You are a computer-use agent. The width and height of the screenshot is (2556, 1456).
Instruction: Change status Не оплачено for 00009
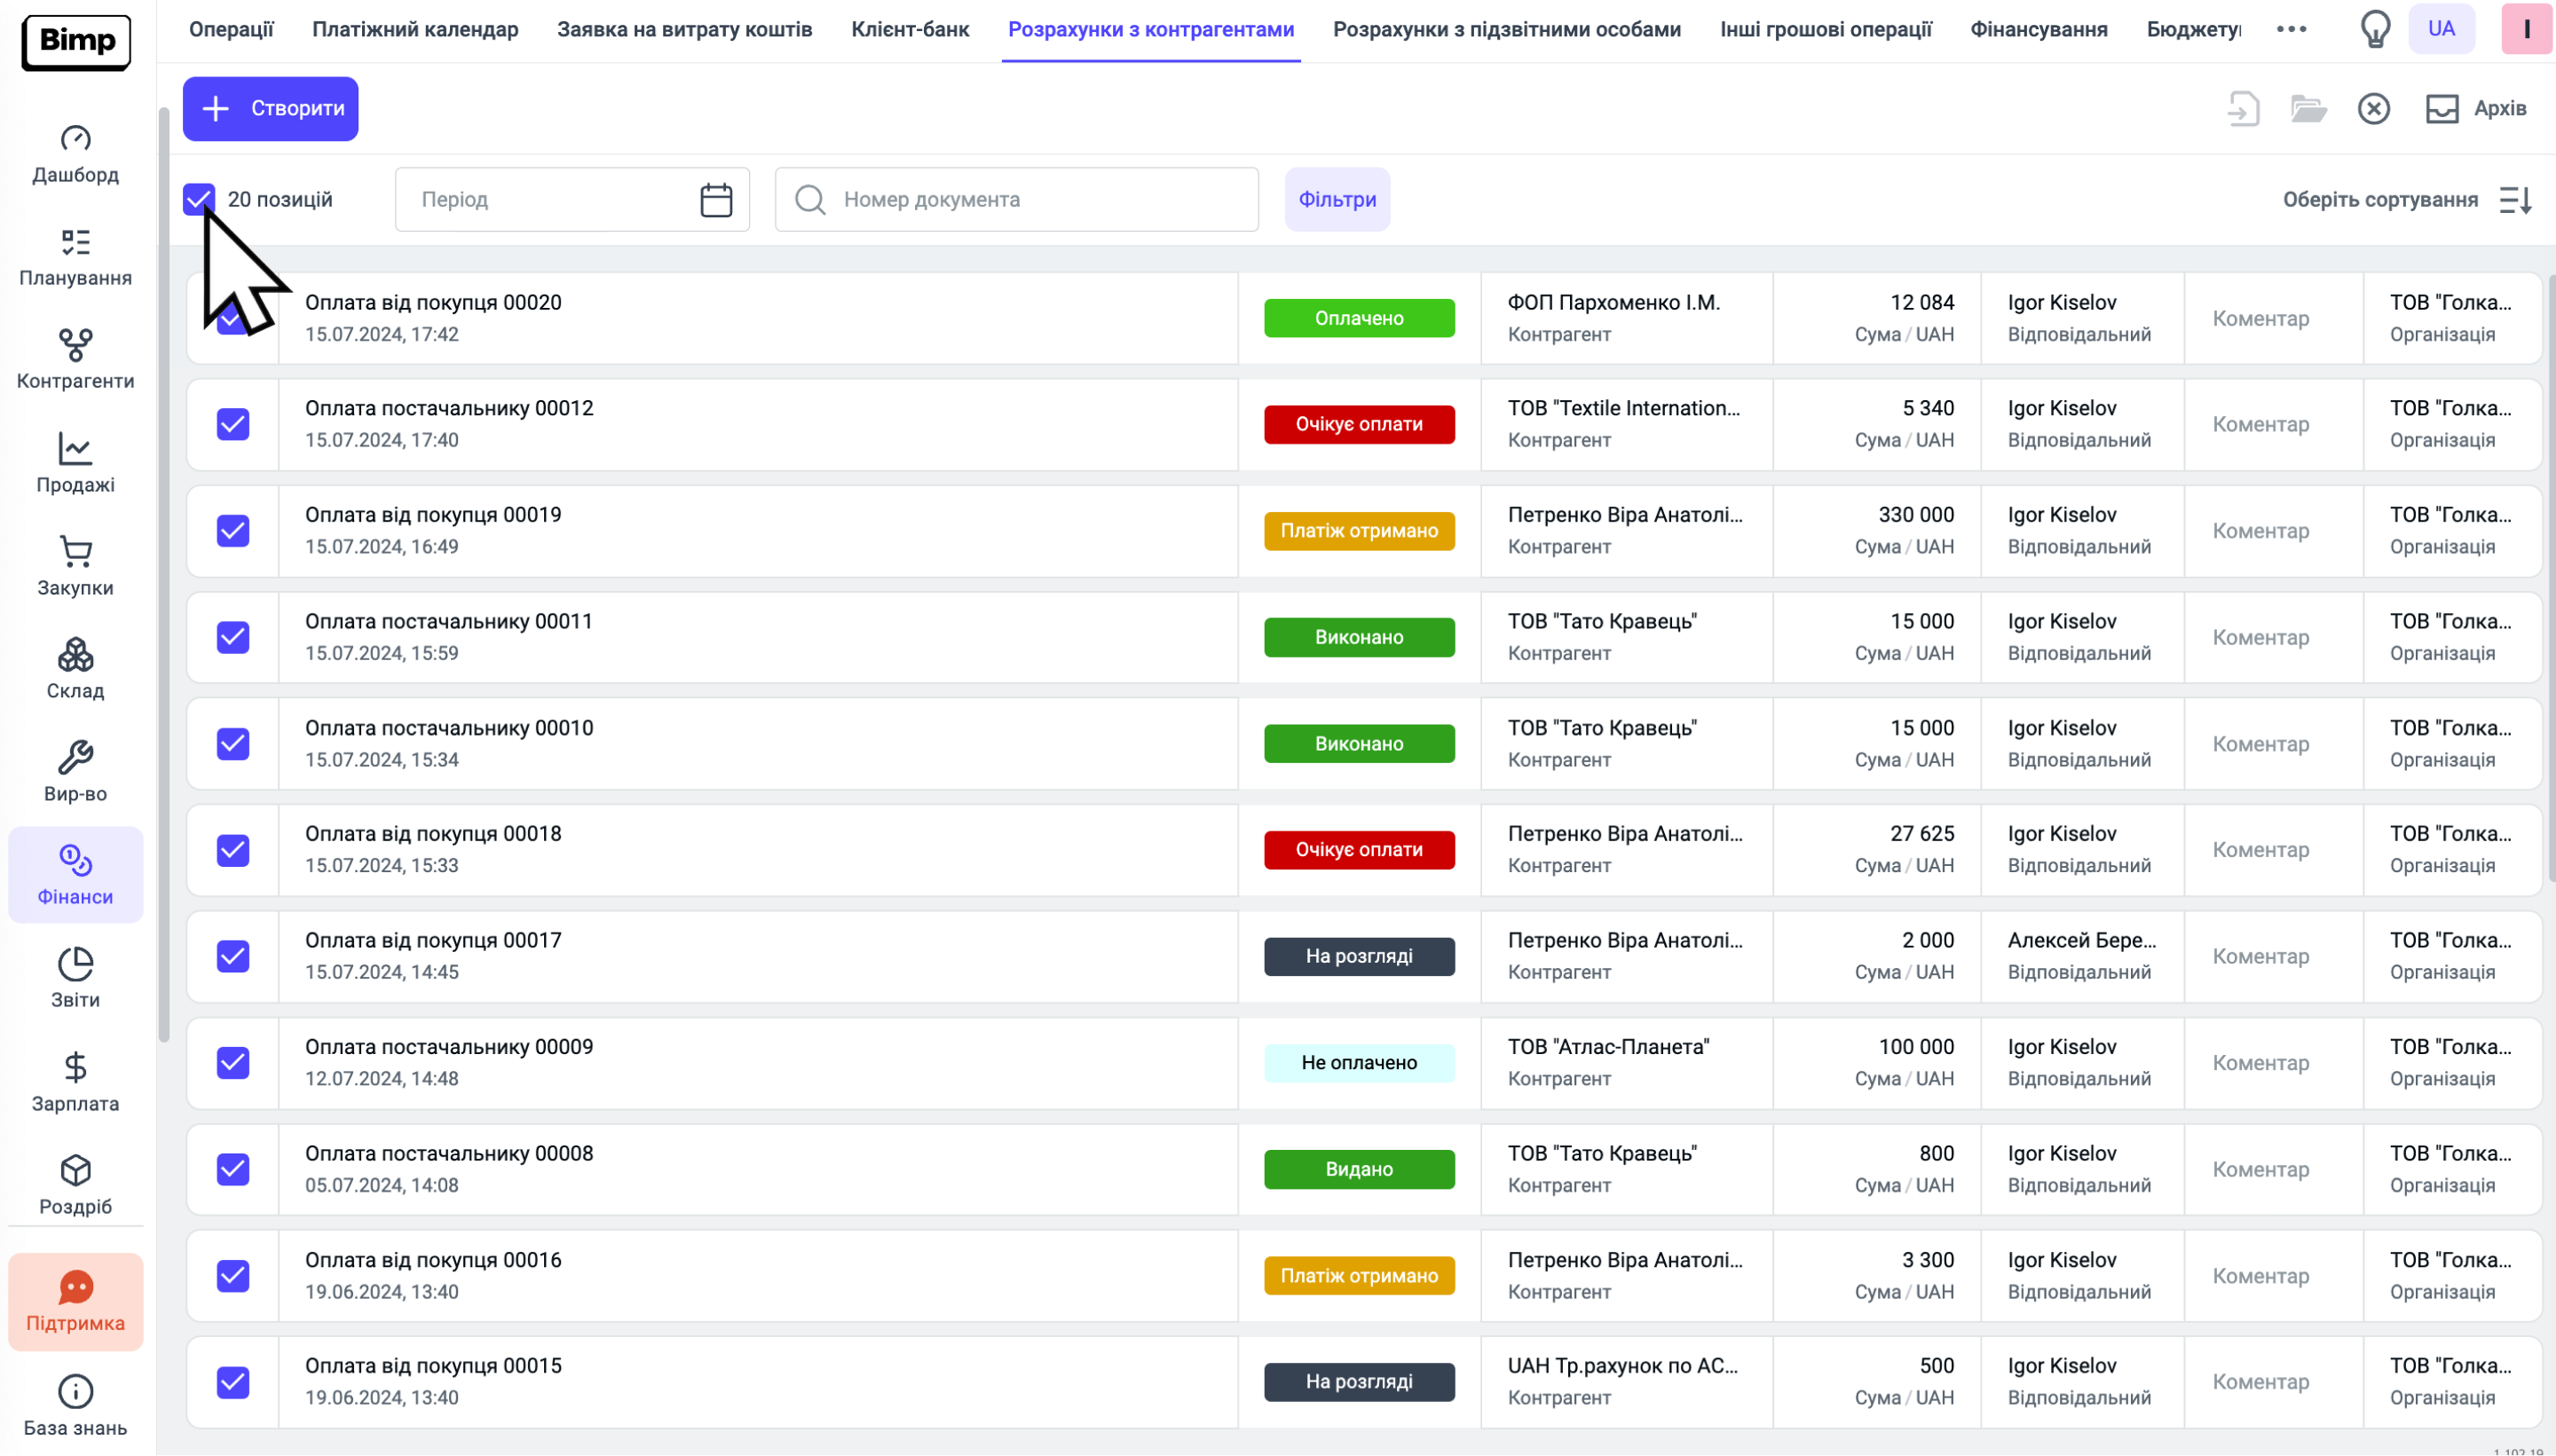coord(1359,1063)
